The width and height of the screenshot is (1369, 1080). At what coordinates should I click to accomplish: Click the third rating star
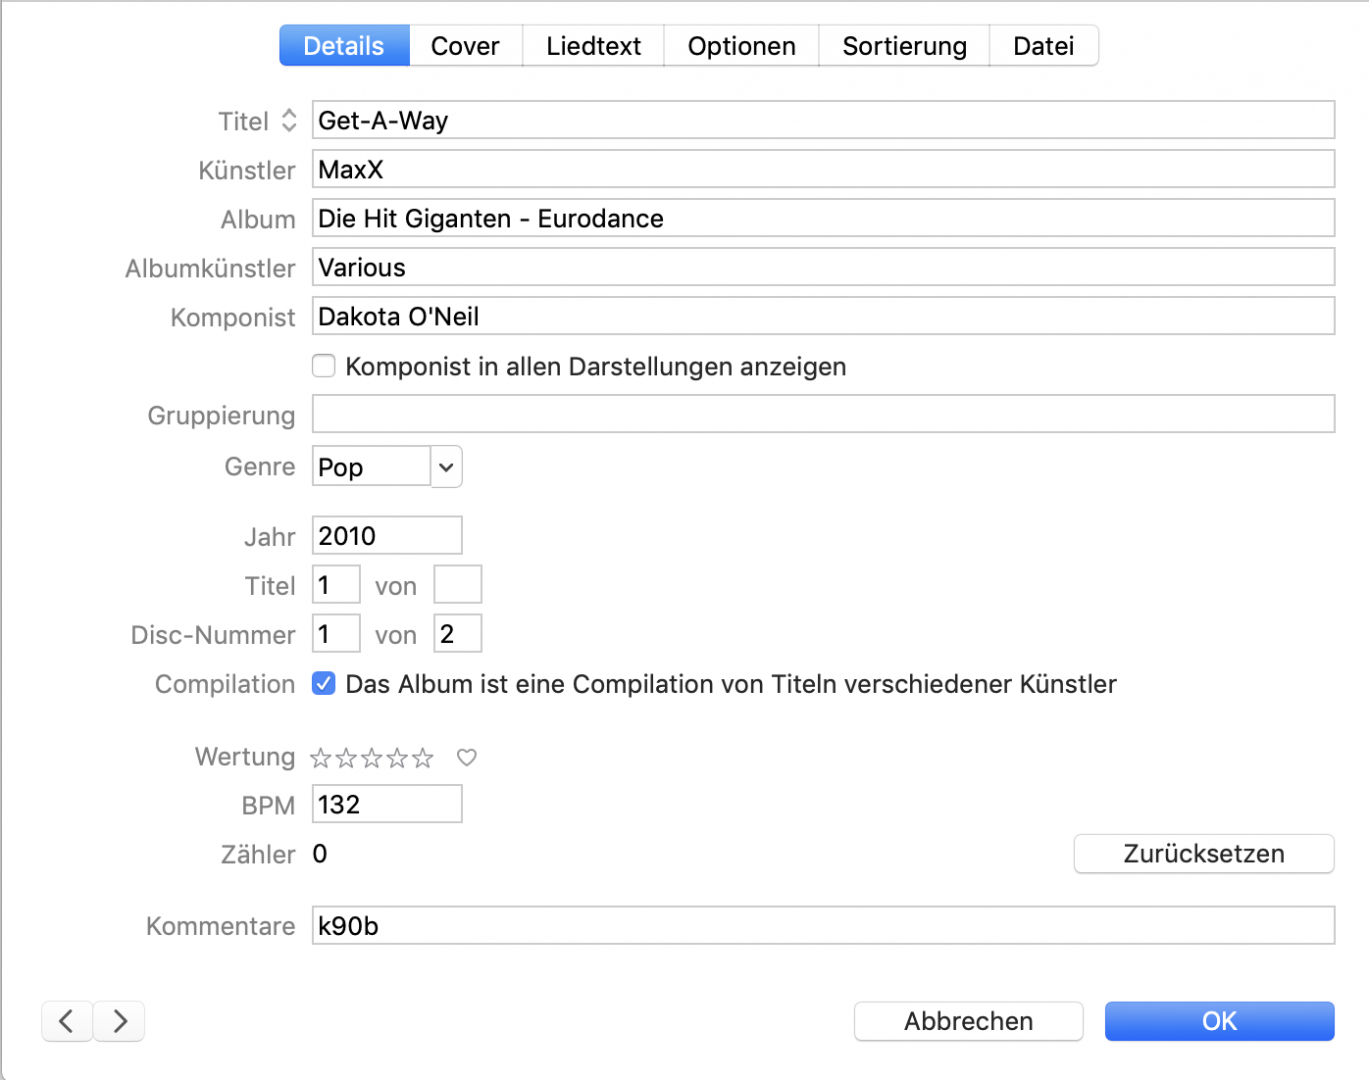(371, 758)
